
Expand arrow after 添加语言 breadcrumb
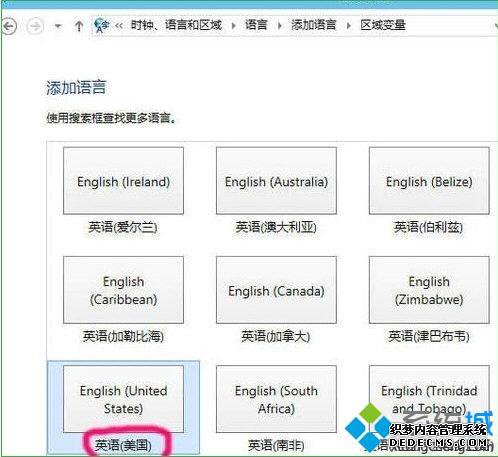348,26
